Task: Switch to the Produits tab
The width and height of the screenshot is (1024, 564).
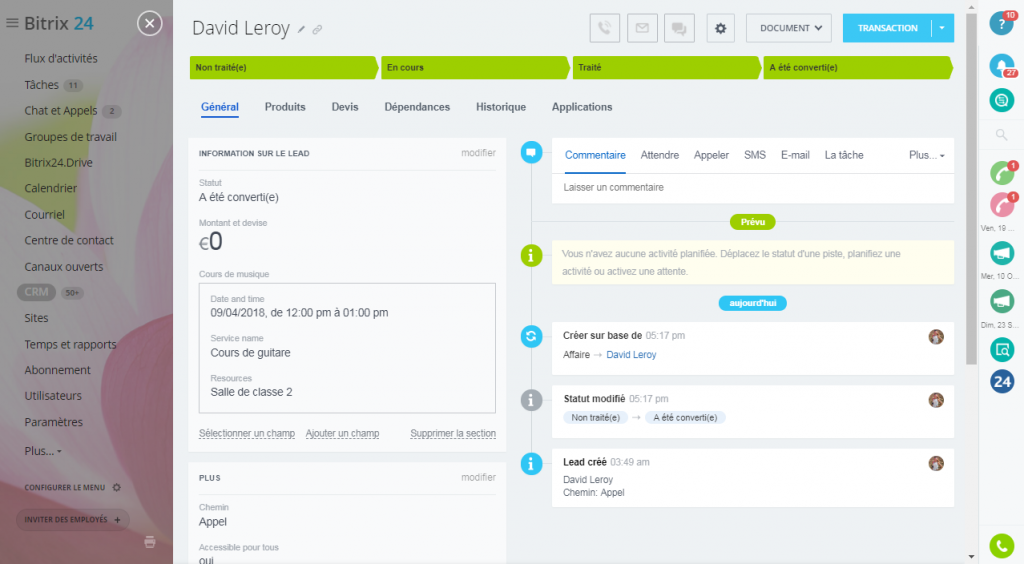Action: click(x=285, y=107)
